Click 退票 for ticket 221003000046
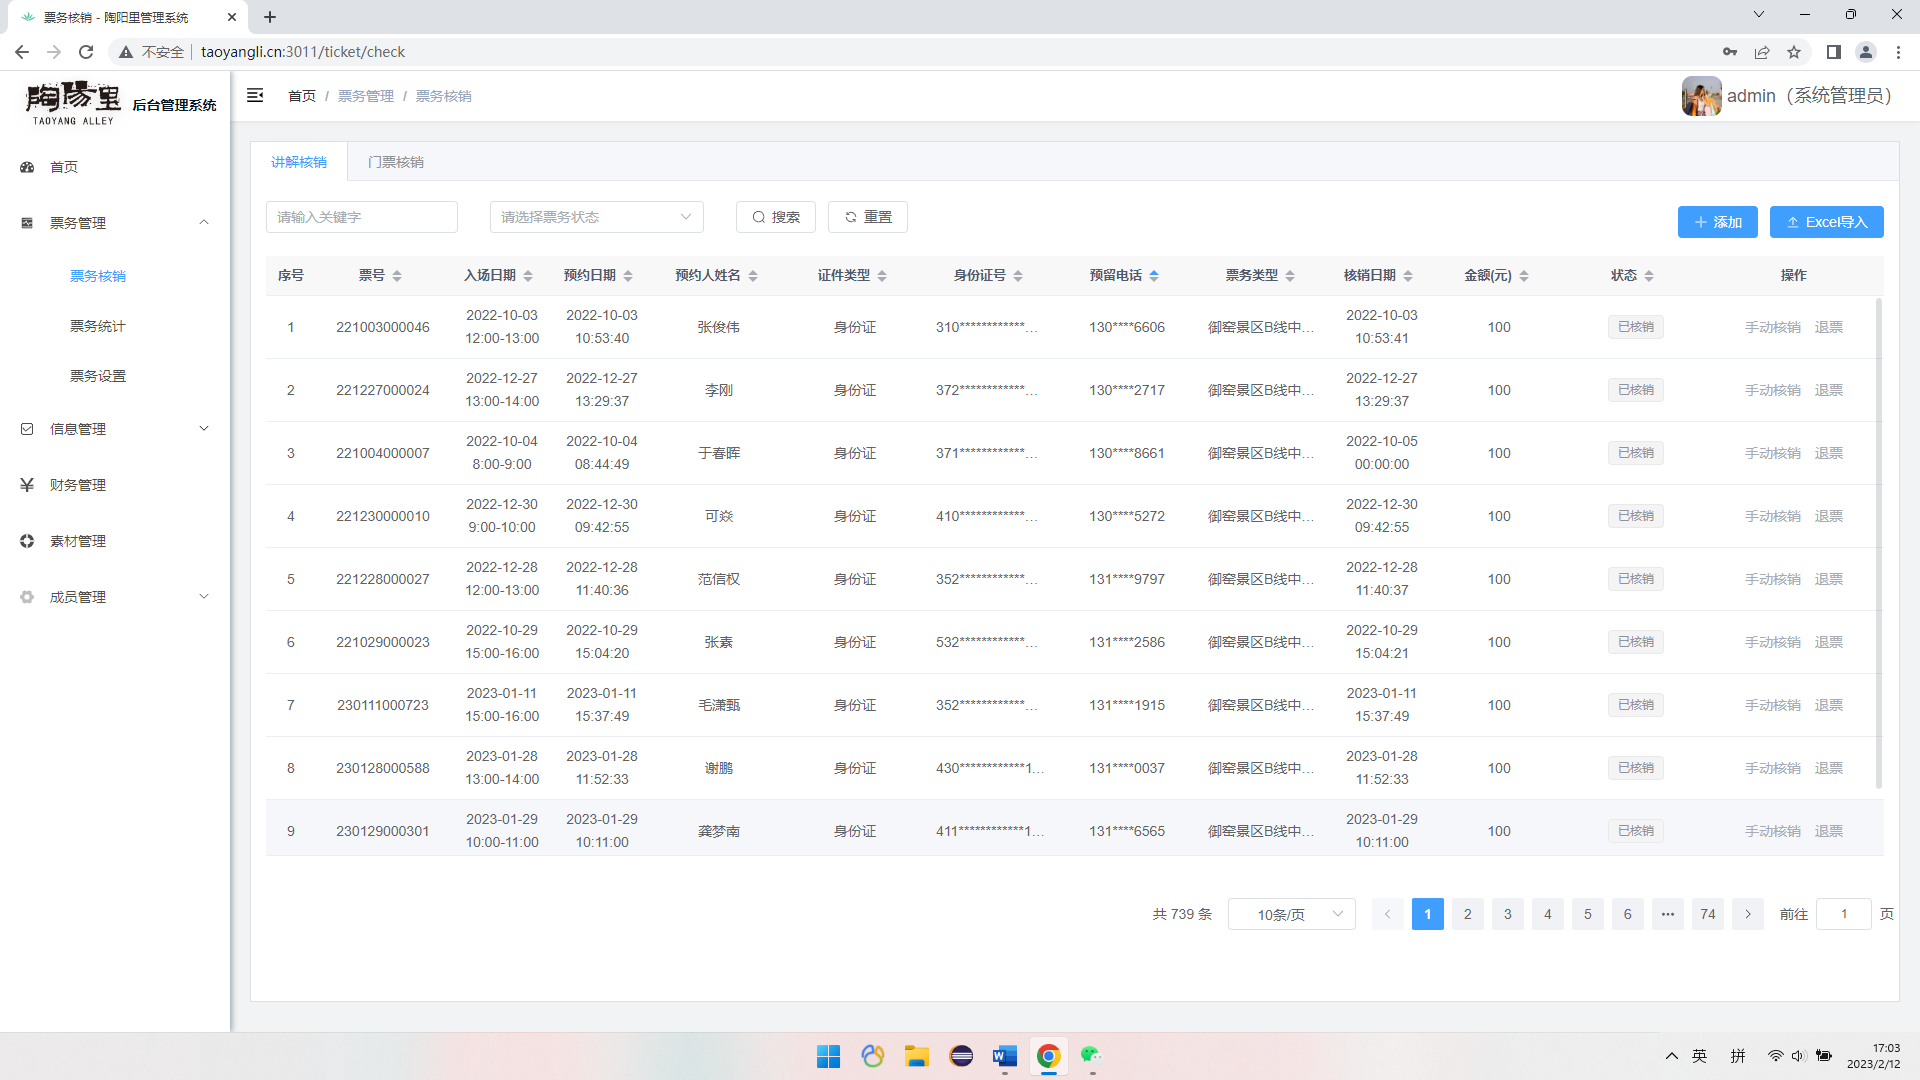This screenshot has height=1080, width=1920. tap(1829, 327)
